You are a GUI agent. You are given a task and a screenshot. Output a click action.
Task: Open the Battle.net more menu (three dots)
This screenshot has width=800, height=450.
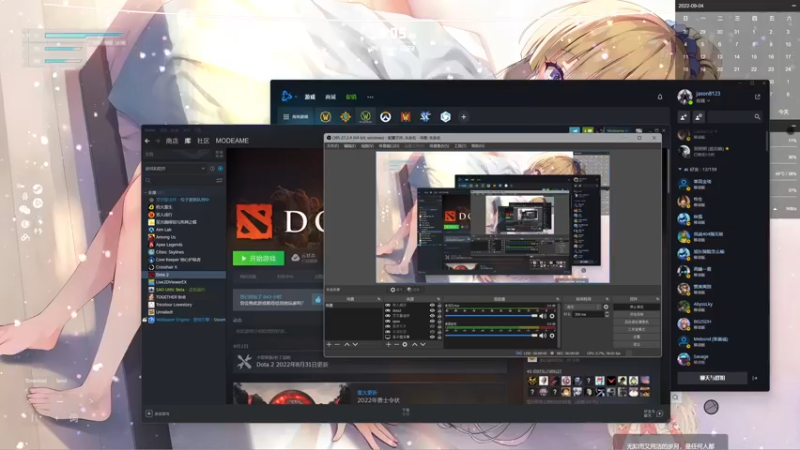tap(370, 97)
